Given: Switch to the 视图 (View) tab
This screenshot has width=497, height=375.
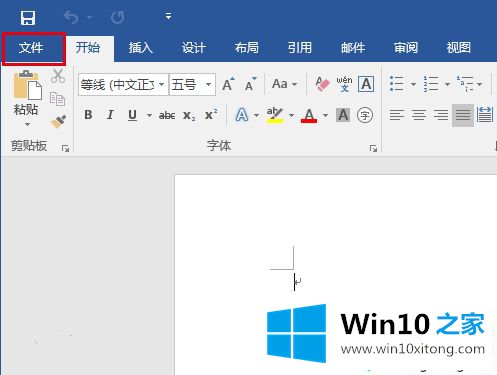Looking at the screenshot, I should pos(459,48).
